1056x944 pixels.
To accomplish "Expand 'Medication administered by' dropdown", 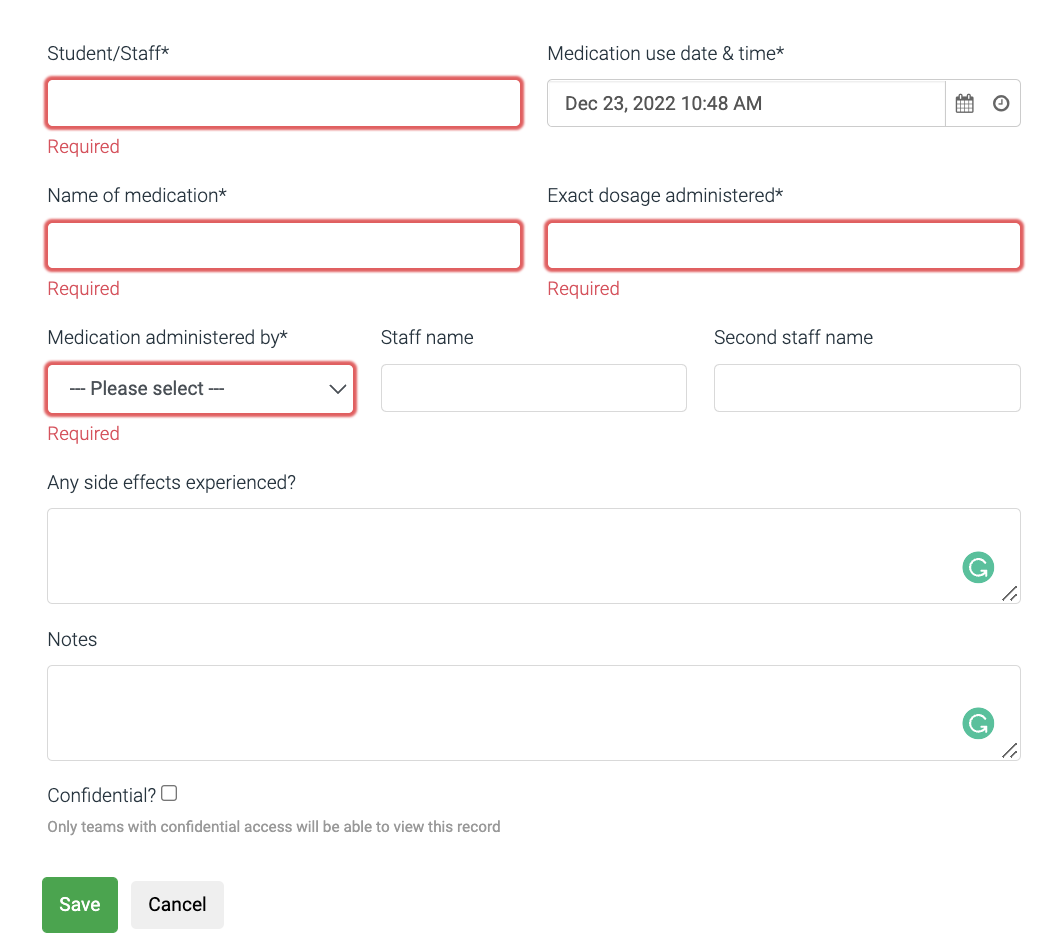I will [x=200, y=389].
